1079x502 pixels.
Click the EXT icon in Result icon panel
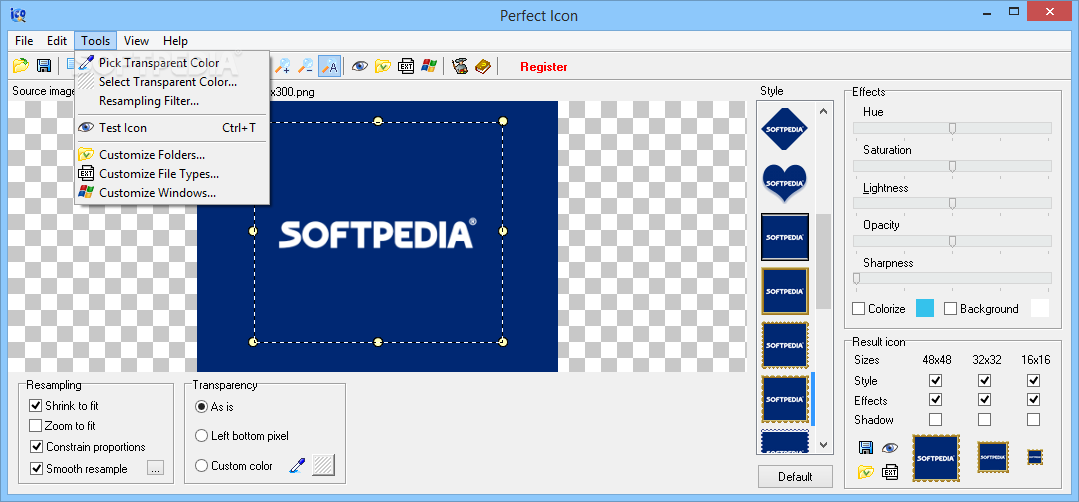point(890,472)
